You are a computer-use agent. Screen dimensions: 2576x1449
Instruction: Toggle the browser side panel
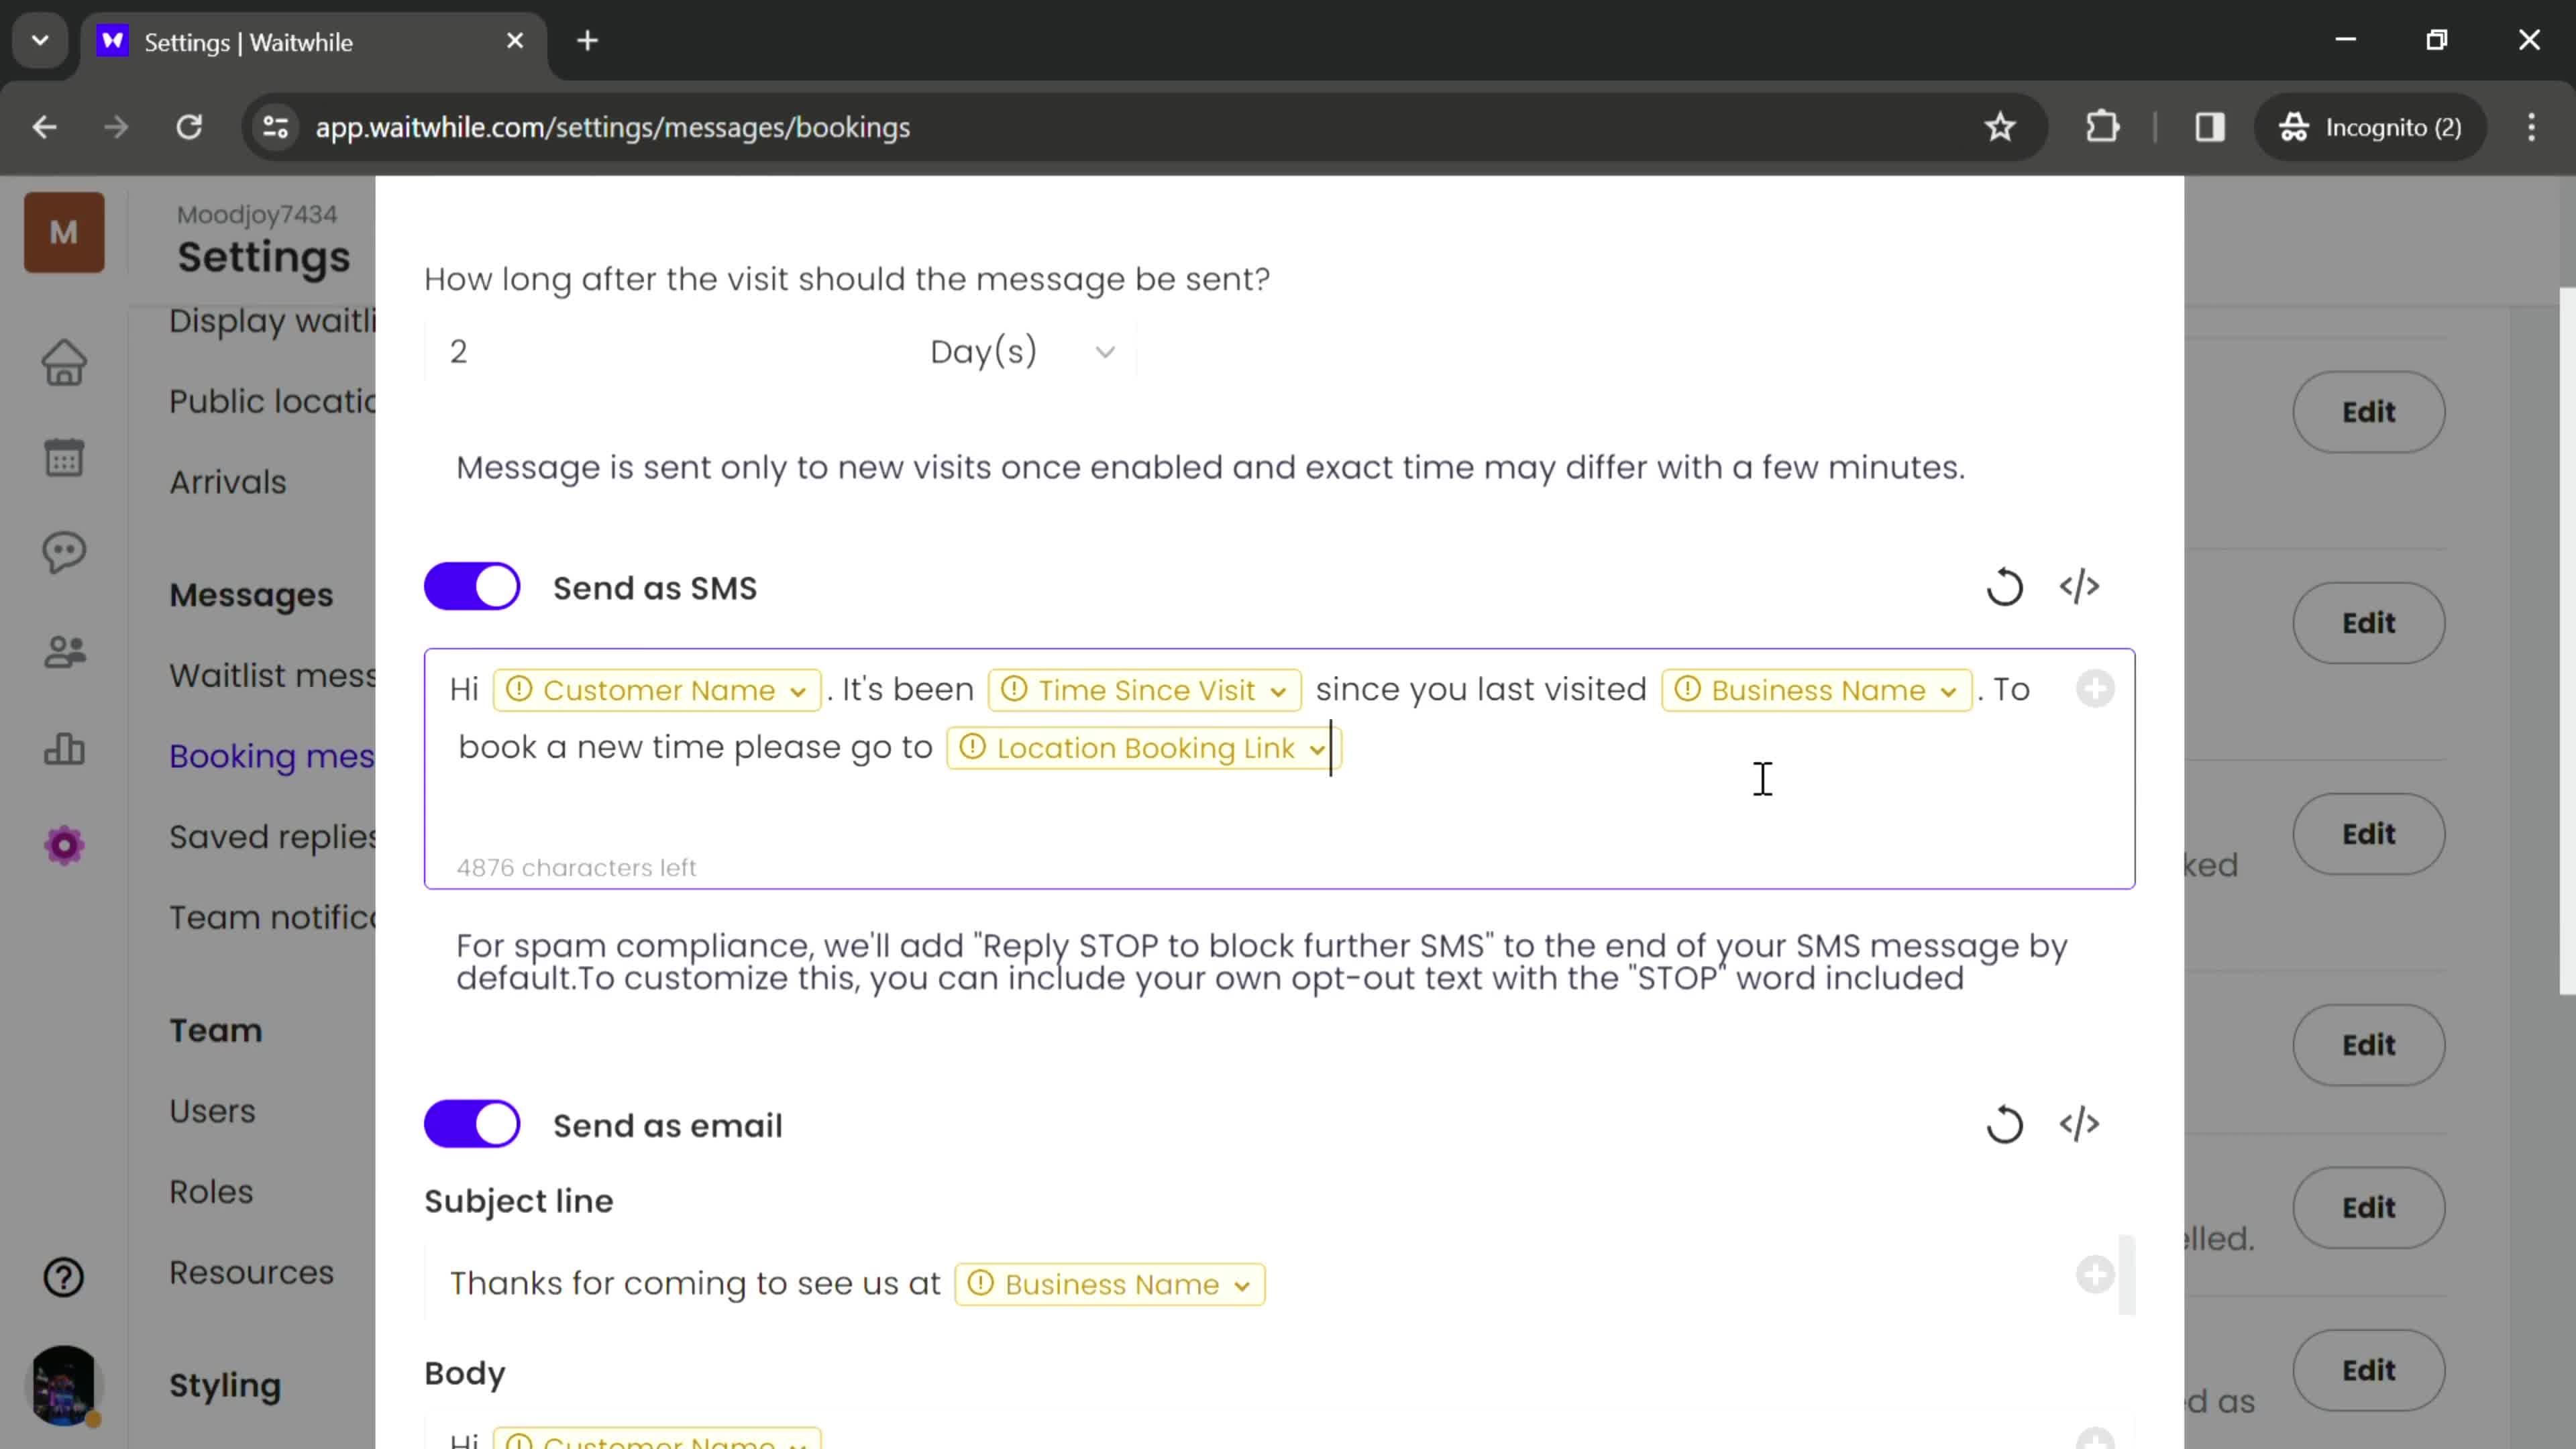click(2209, 127)
